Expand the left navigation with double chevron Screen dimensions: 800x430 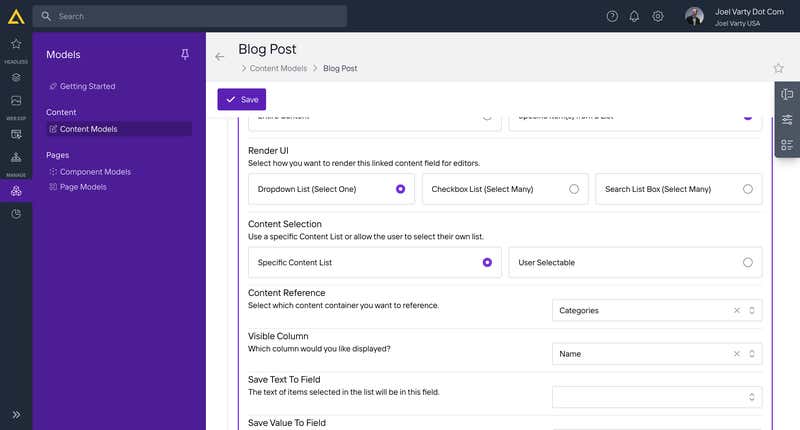[16, 414]
